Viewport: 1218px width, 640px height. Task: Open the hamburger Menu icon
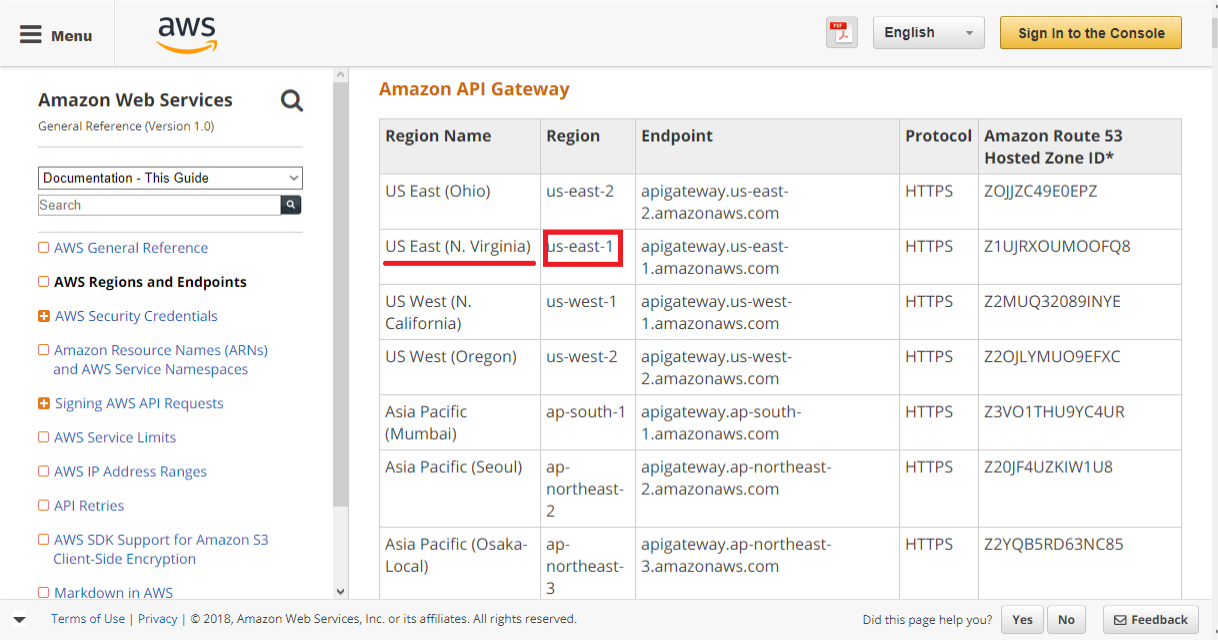point(32,35)
